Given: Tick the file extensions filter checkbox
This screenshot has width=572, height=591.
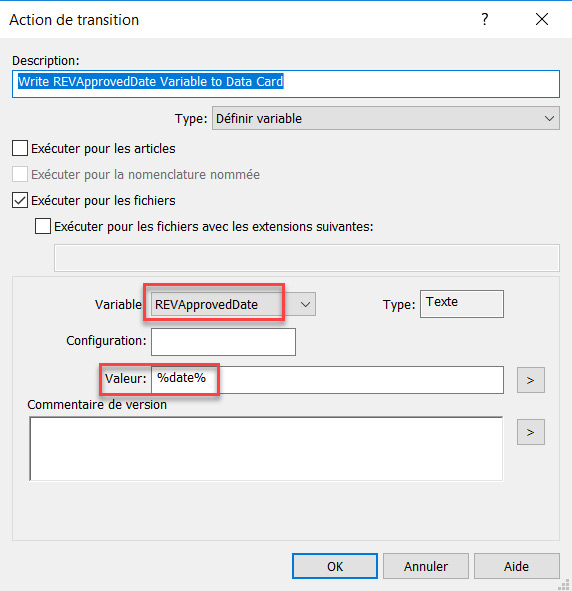Looking at the screenshot, I should (x=43, y=226).
